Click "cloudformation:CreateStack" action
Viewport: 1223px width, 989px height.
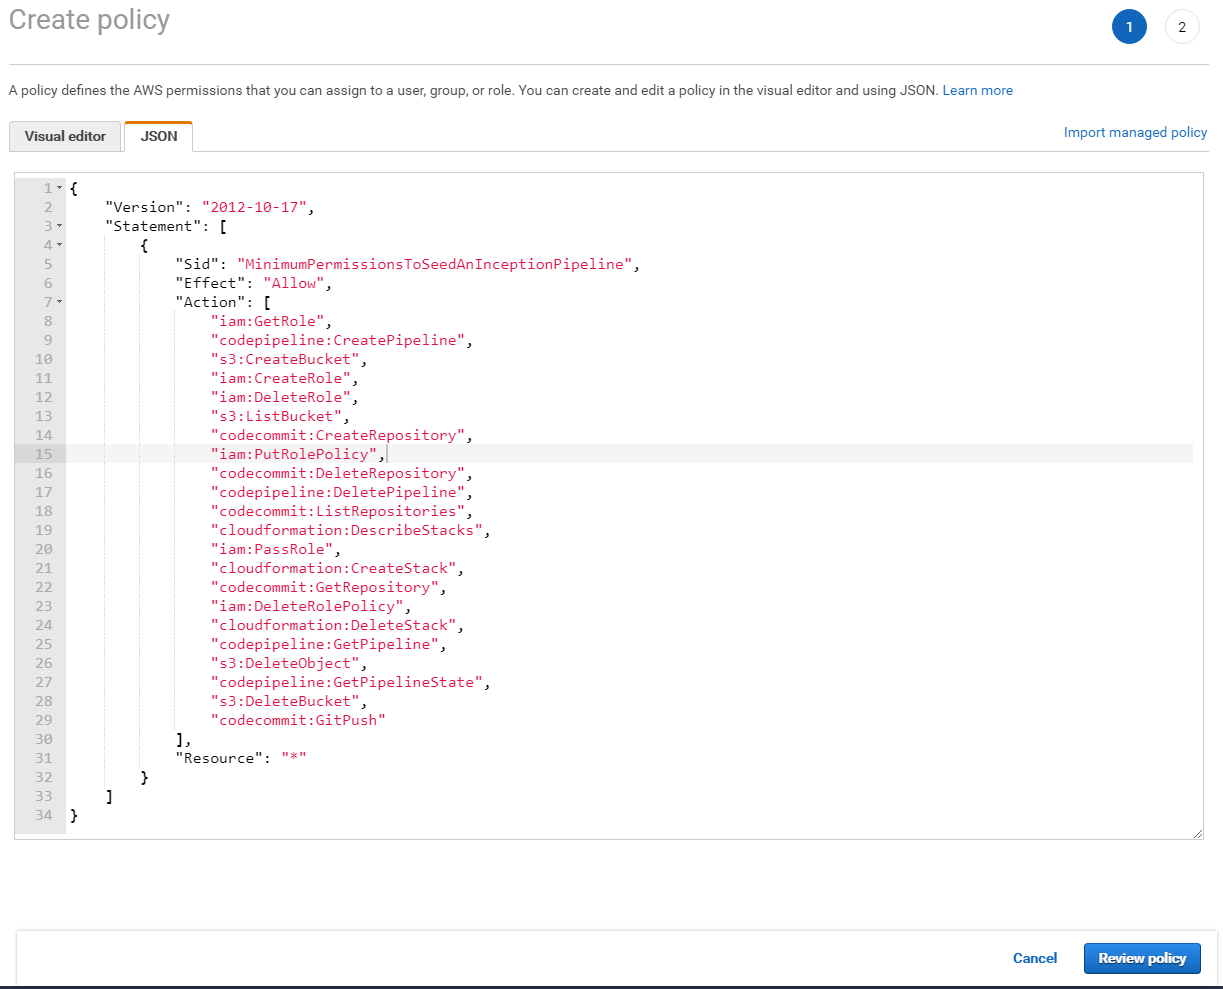[333, 568]
